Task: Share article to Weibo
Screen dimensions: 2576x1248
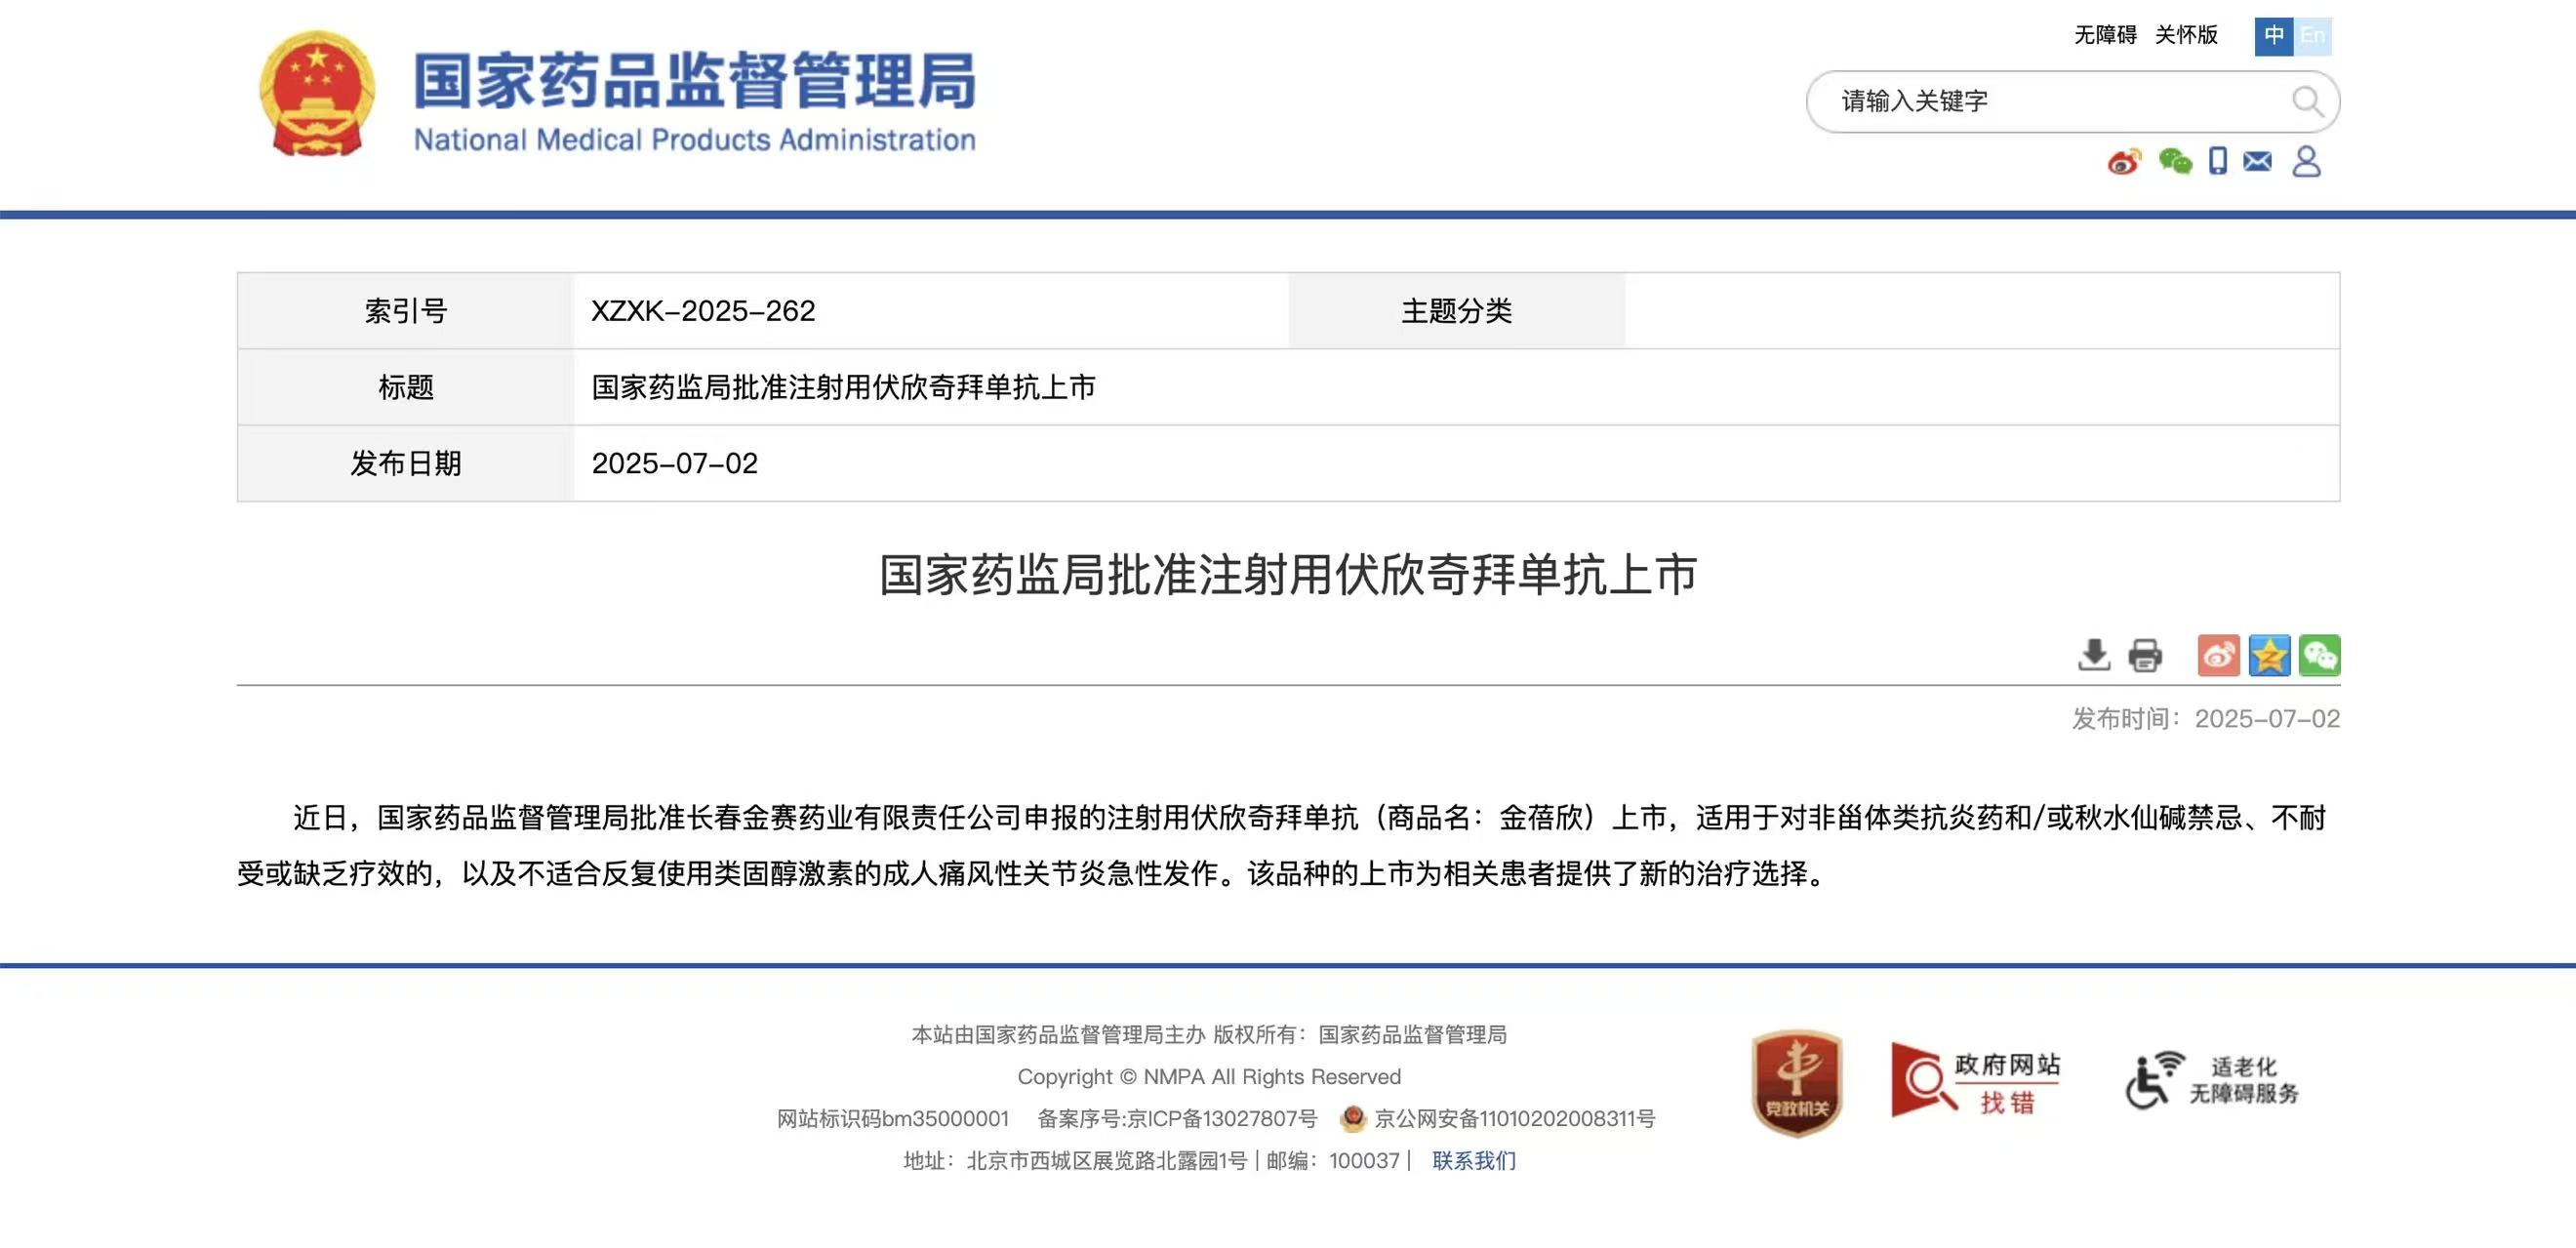Action: click(x=2218, y=655)
